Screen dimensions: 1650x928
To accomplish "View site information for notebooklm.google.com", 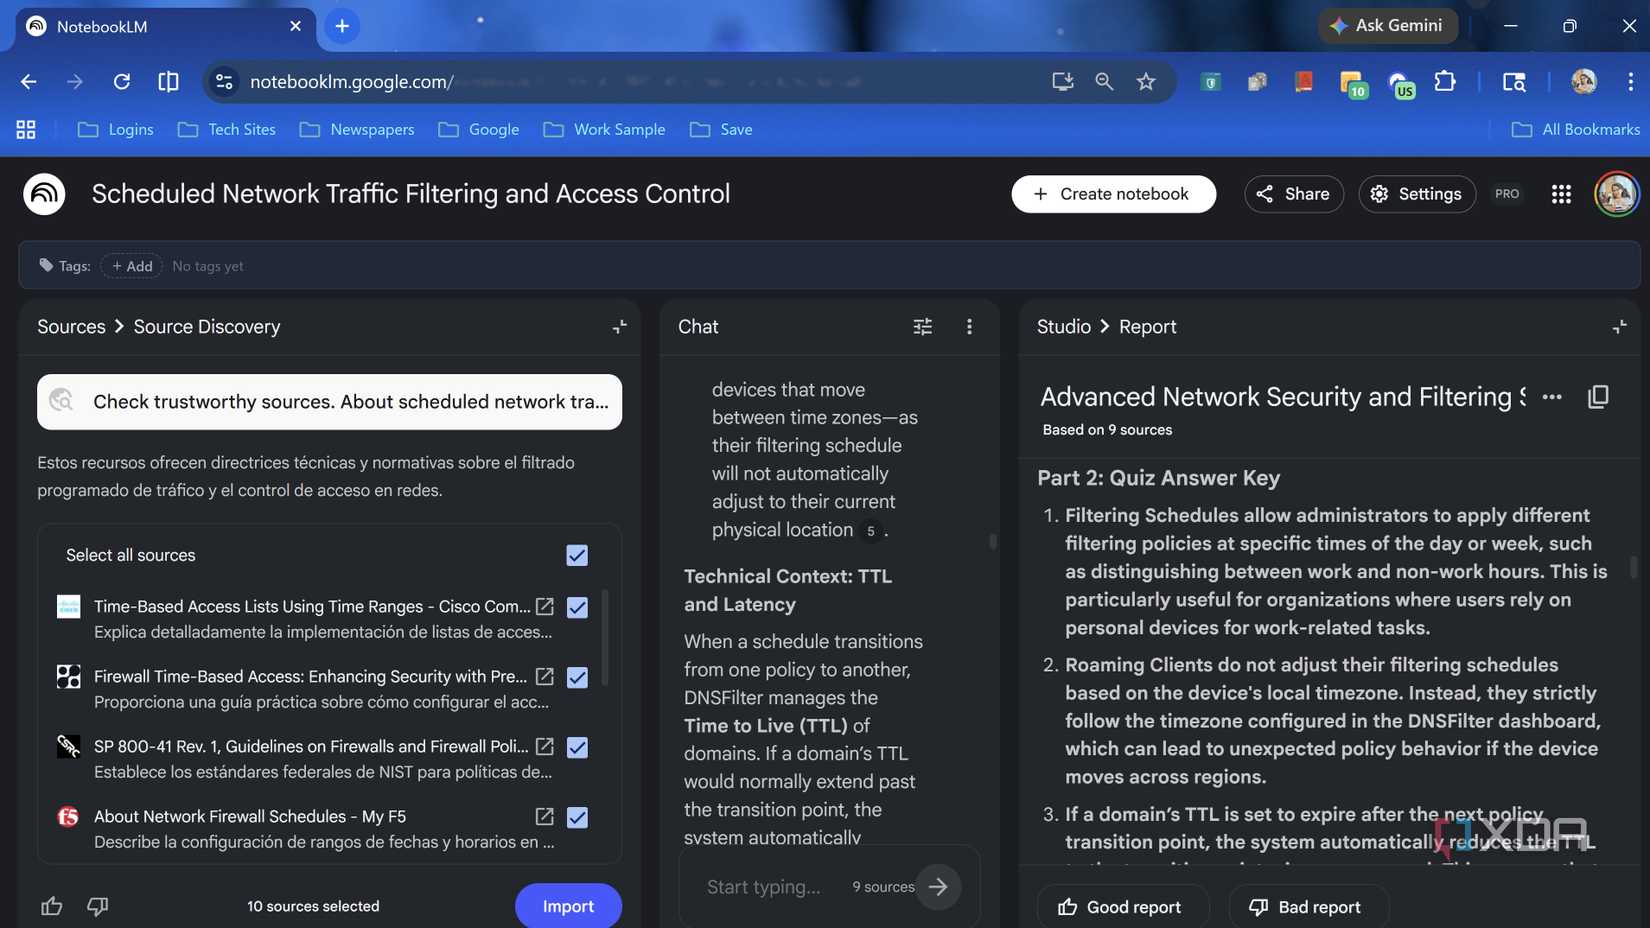I will point(224,82).
